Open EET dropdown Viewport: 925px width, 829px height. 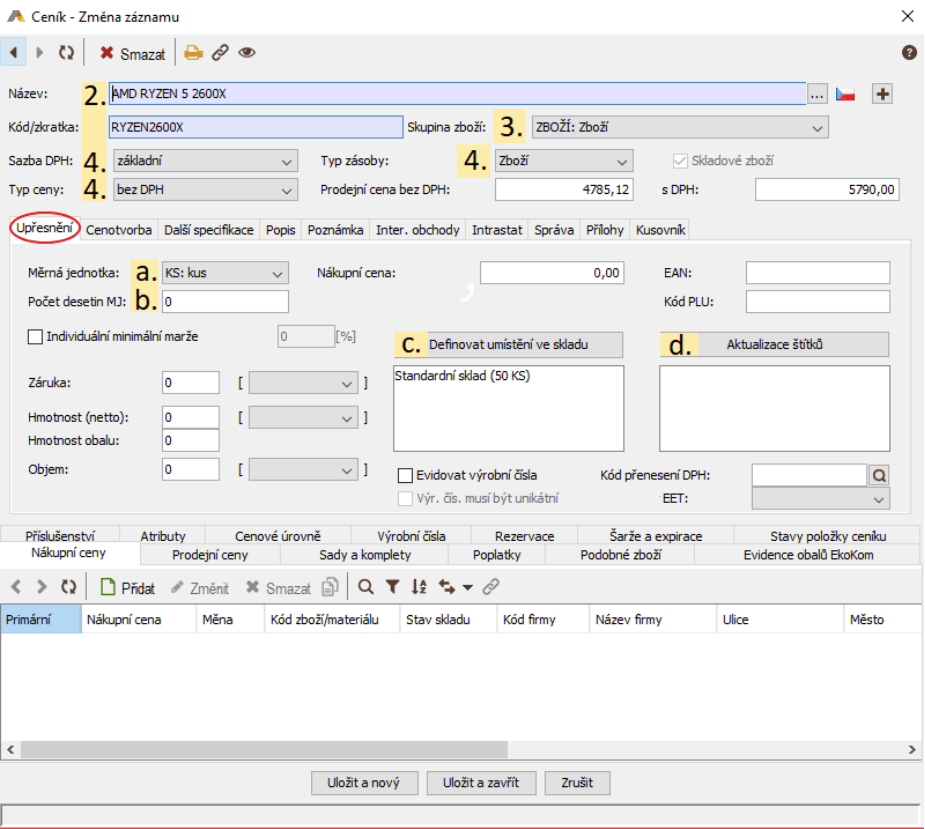click(821, 499)
